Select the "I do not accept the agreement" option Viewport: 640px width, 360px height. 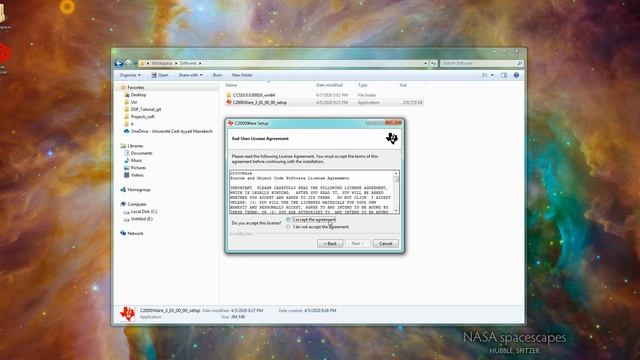point(288,227)
